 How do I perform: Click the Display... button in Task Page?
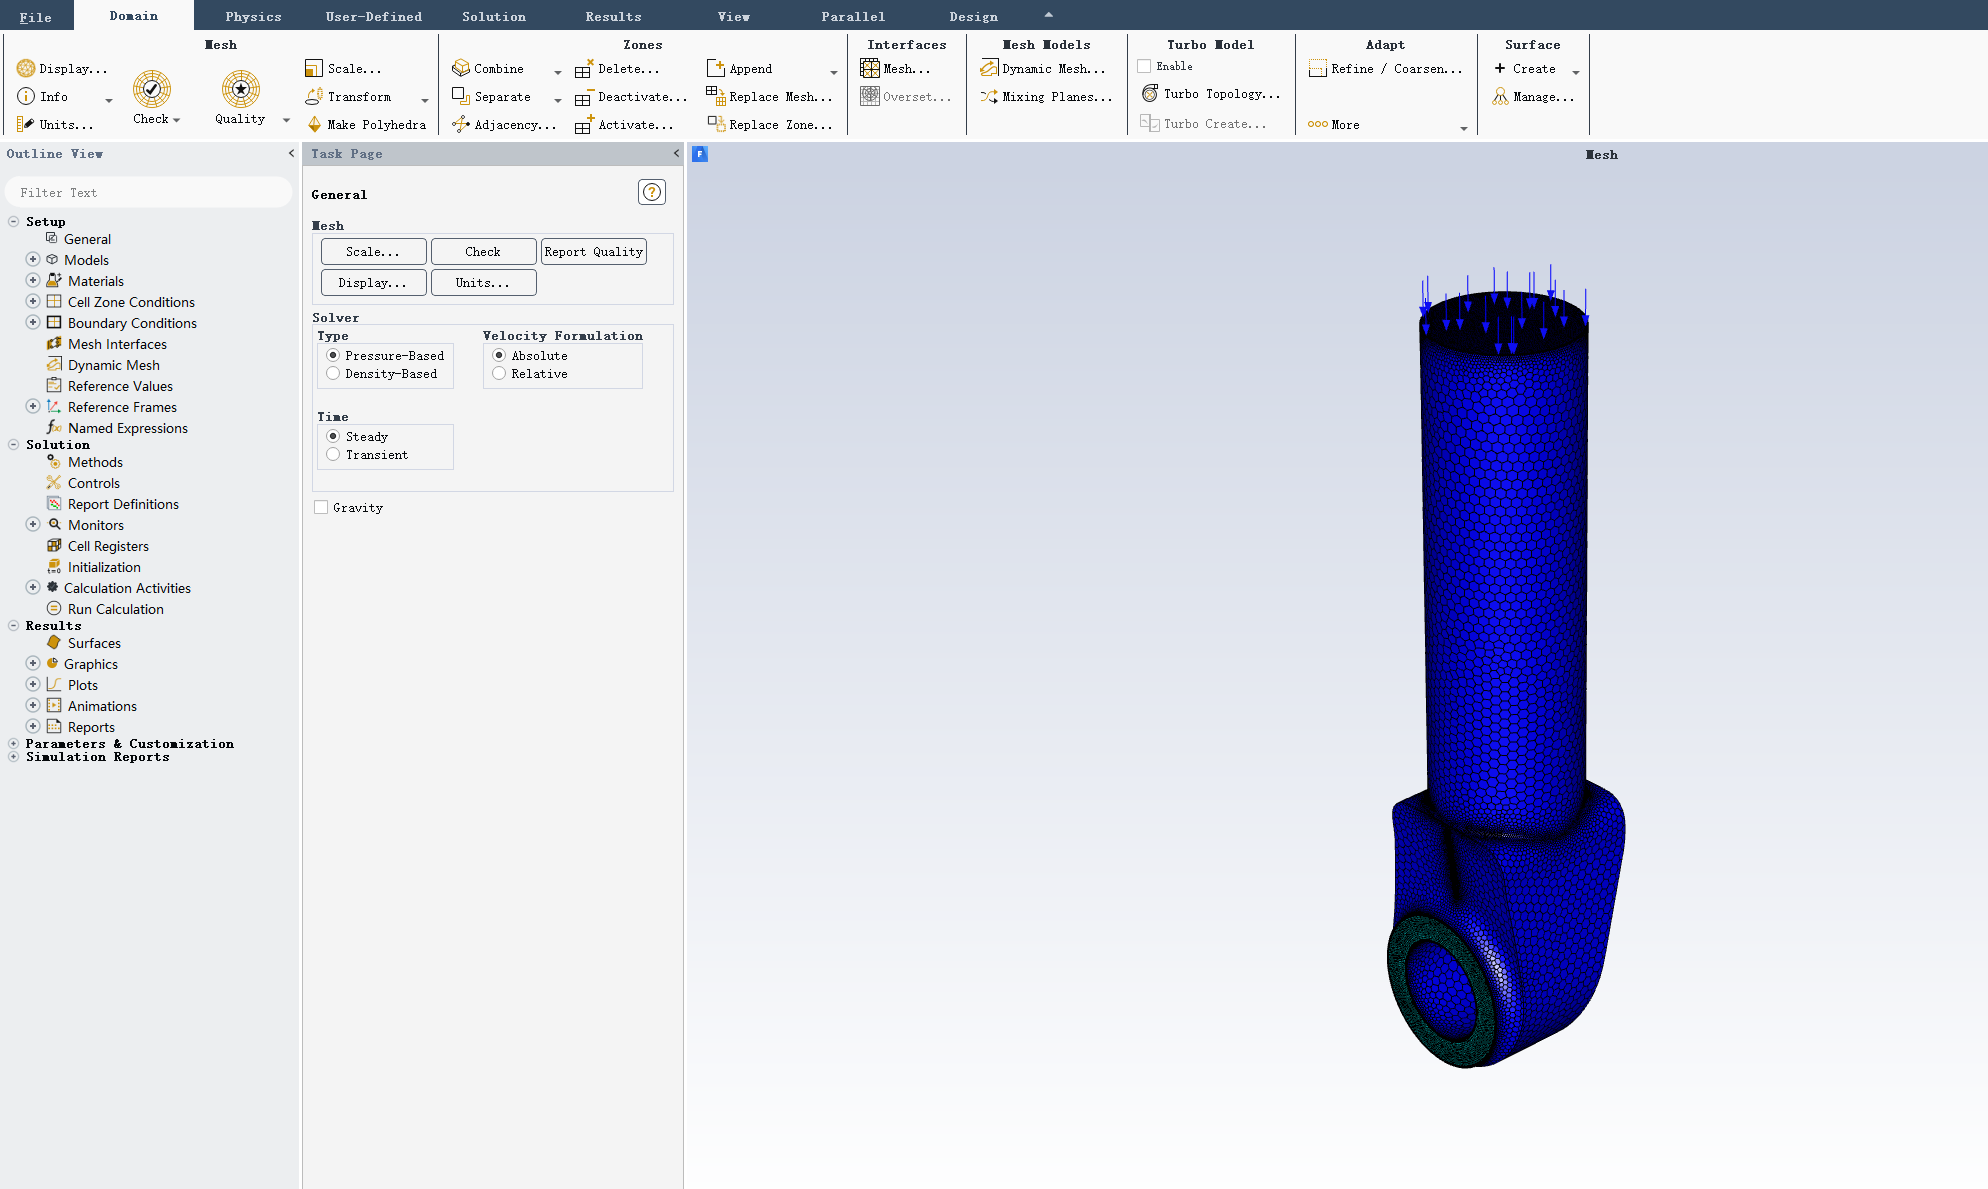[x=373, y=282]
